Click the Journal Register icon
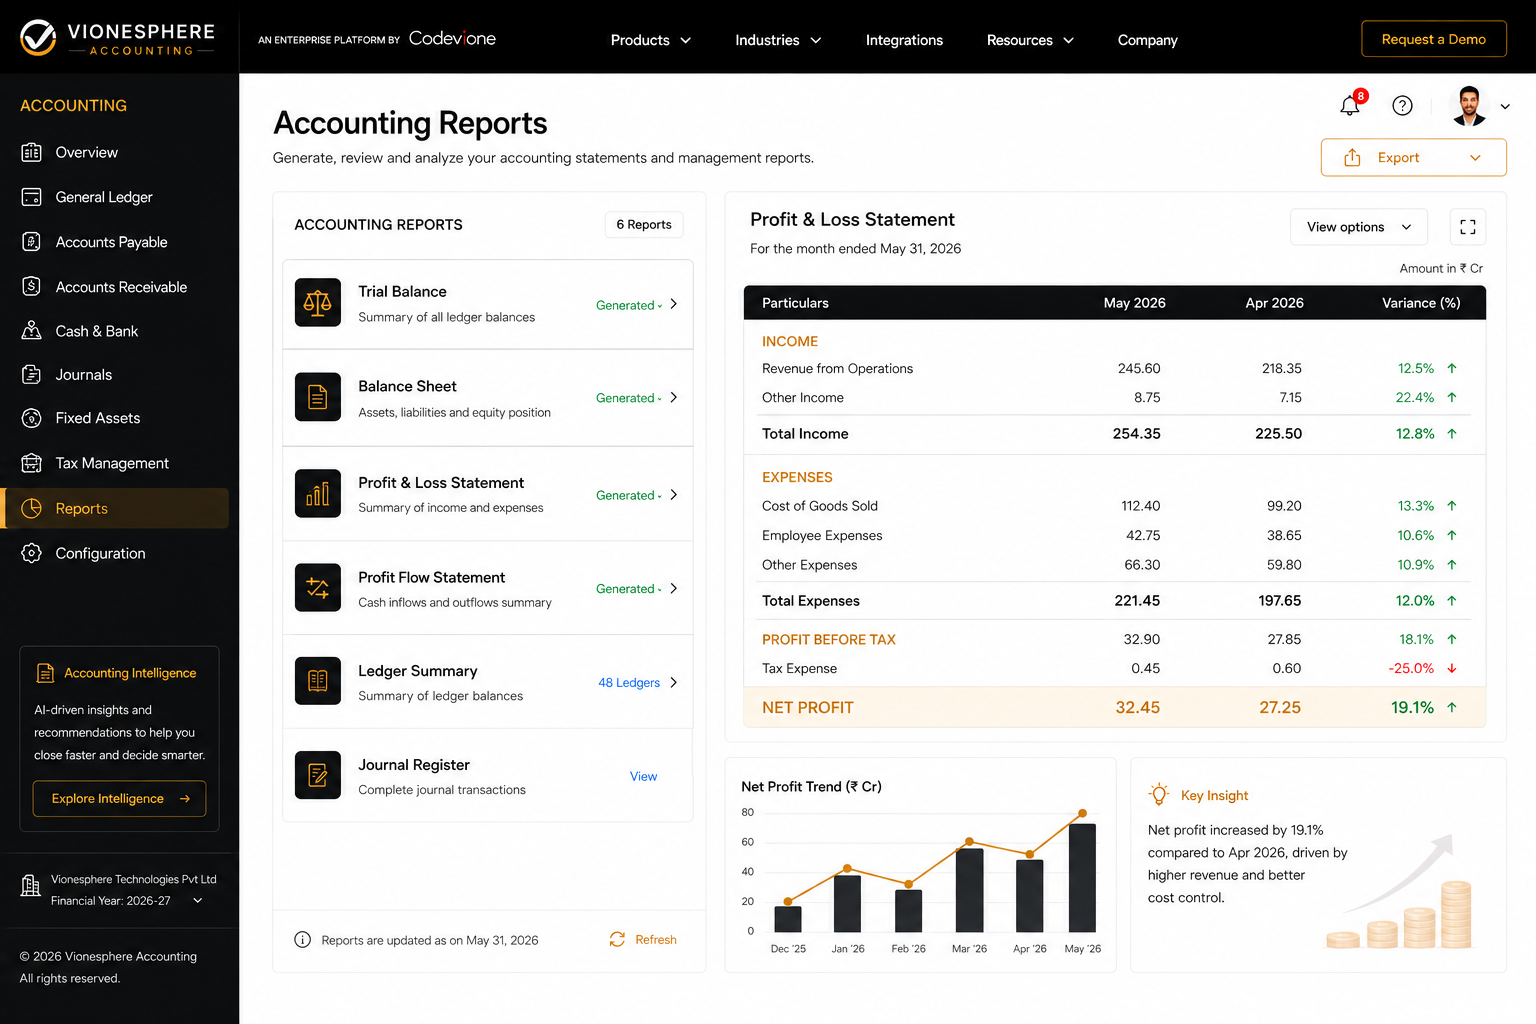 [318, 775]
